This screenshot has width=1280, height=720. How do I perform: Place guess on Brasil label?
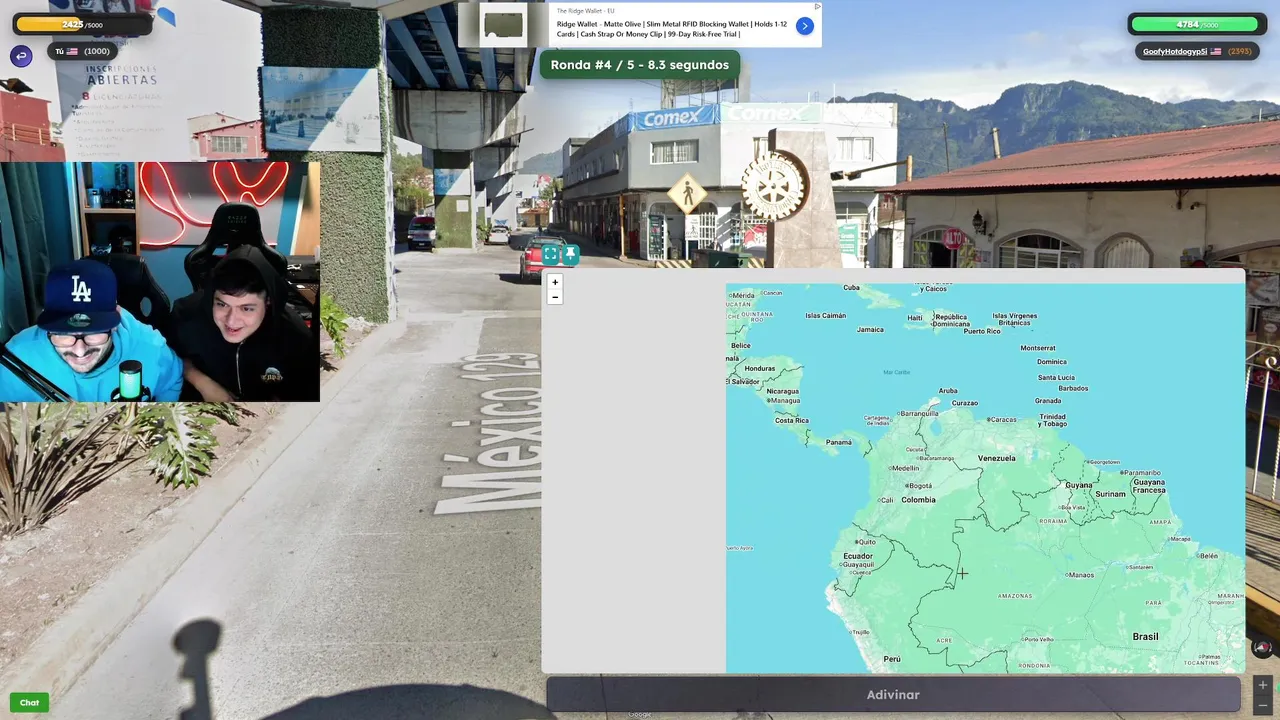[1145, 637]
